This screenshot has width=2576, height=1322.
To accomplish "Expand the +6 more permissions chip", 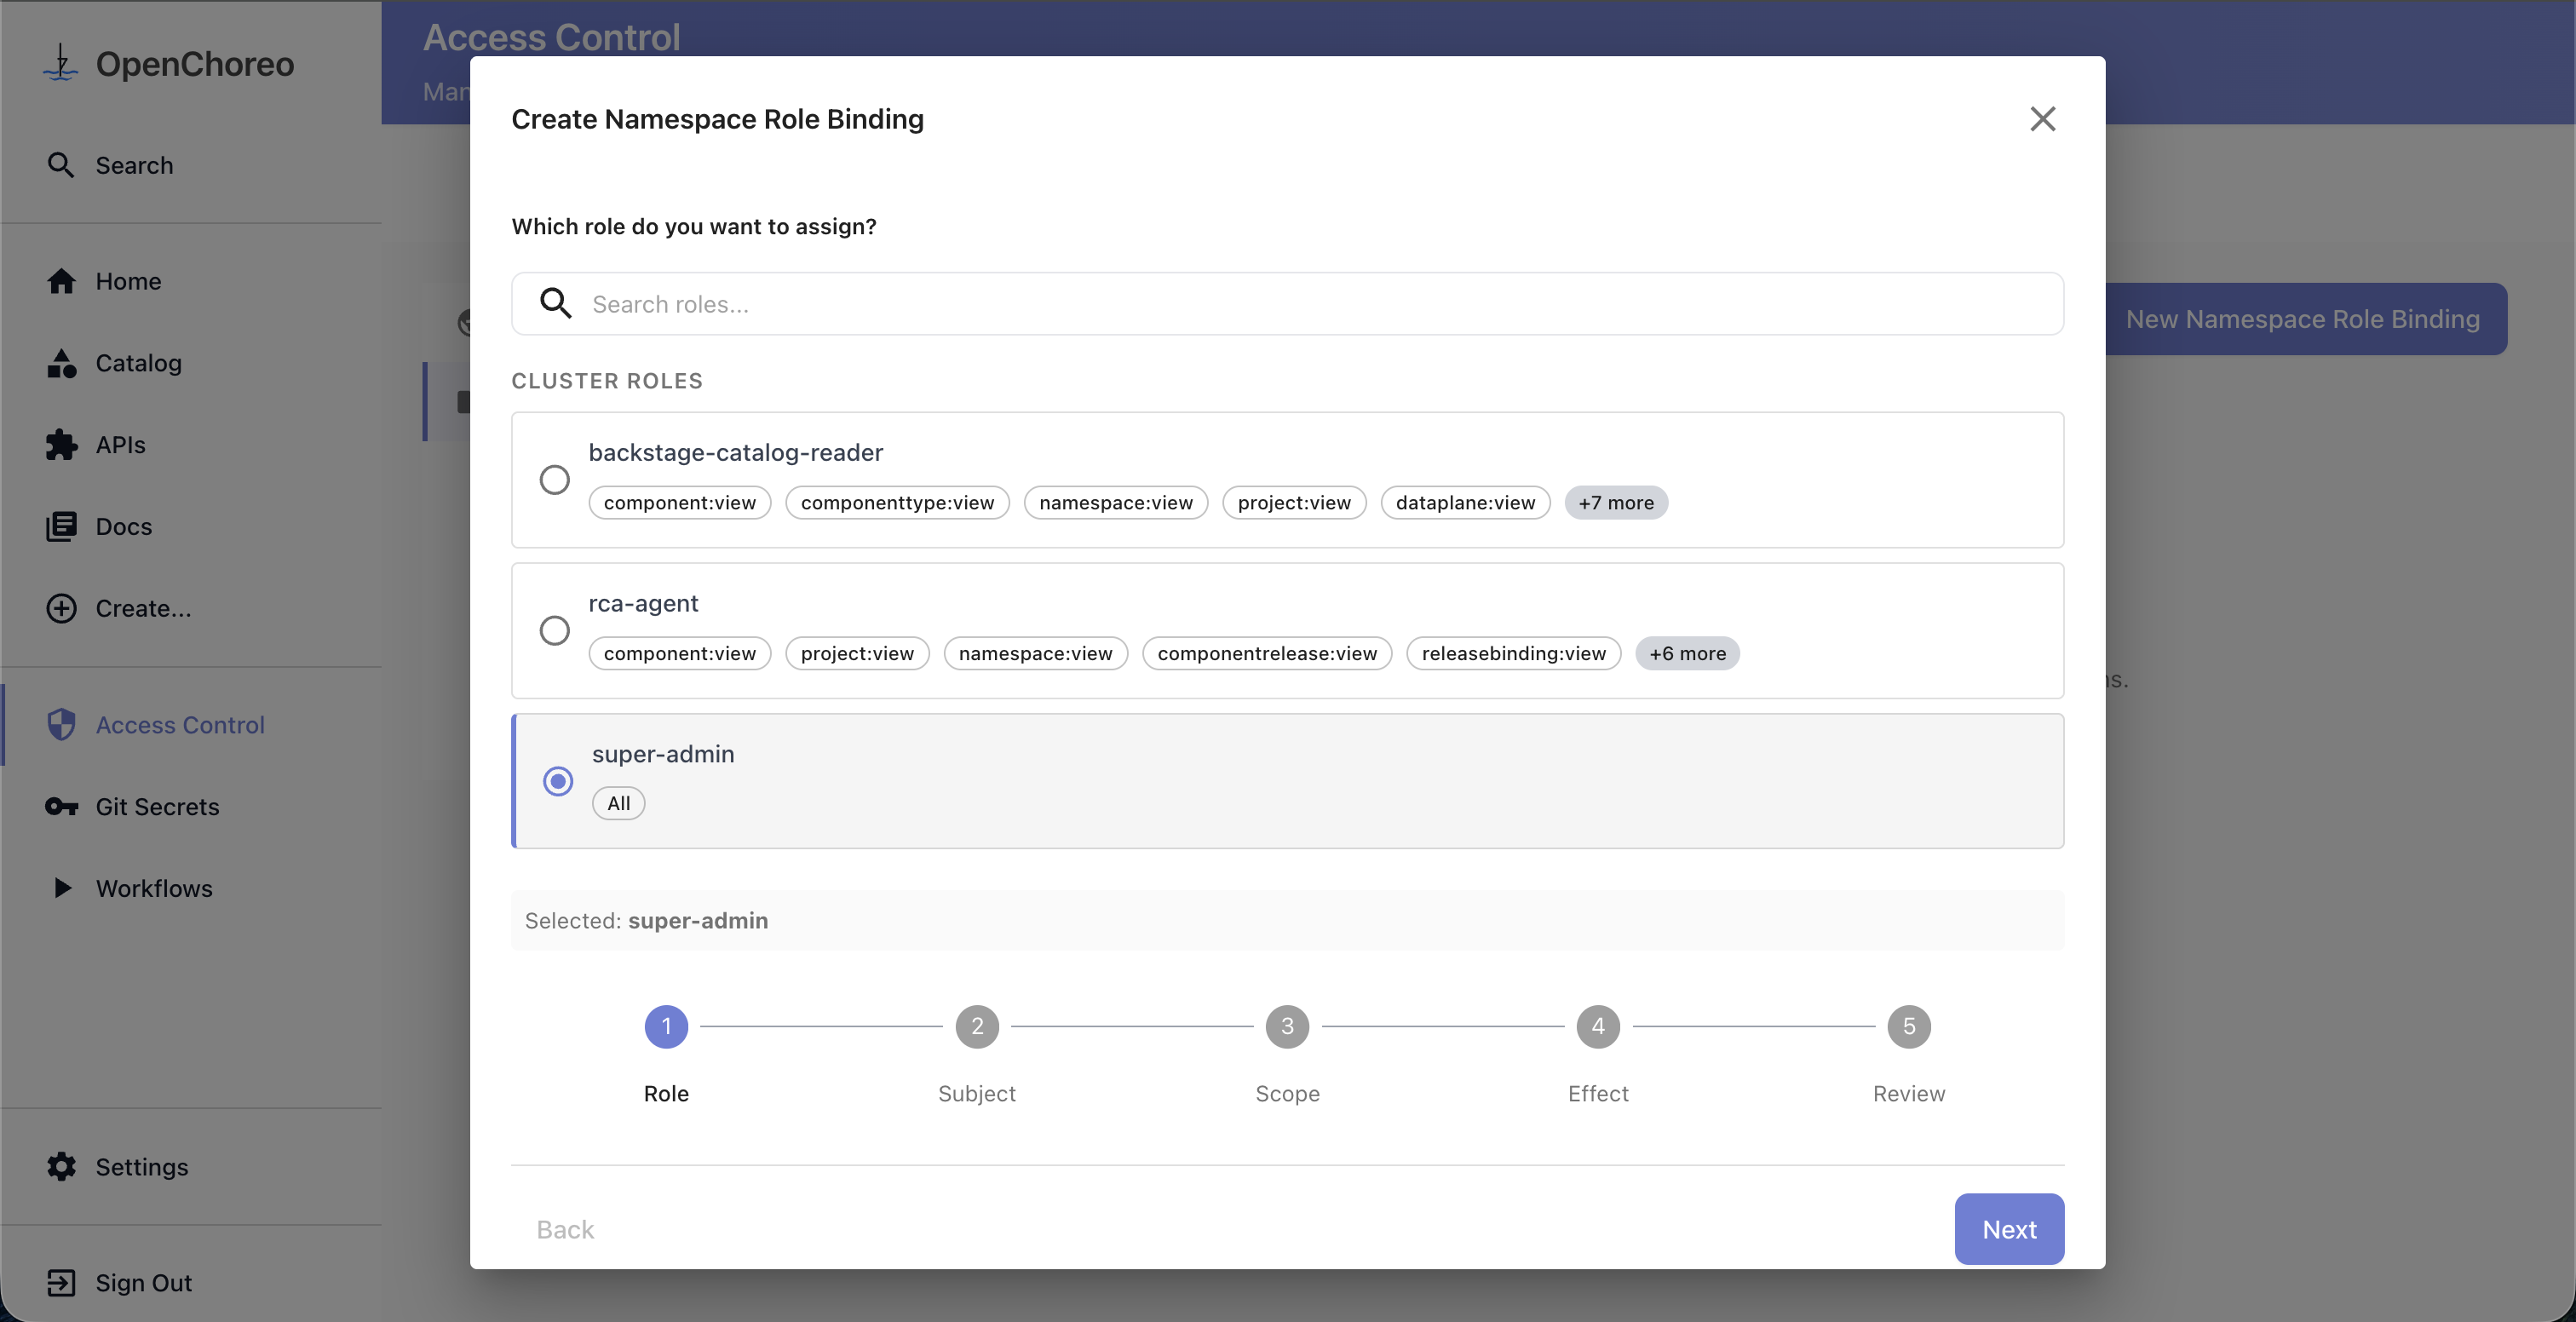I will [x=1687, y=653].
